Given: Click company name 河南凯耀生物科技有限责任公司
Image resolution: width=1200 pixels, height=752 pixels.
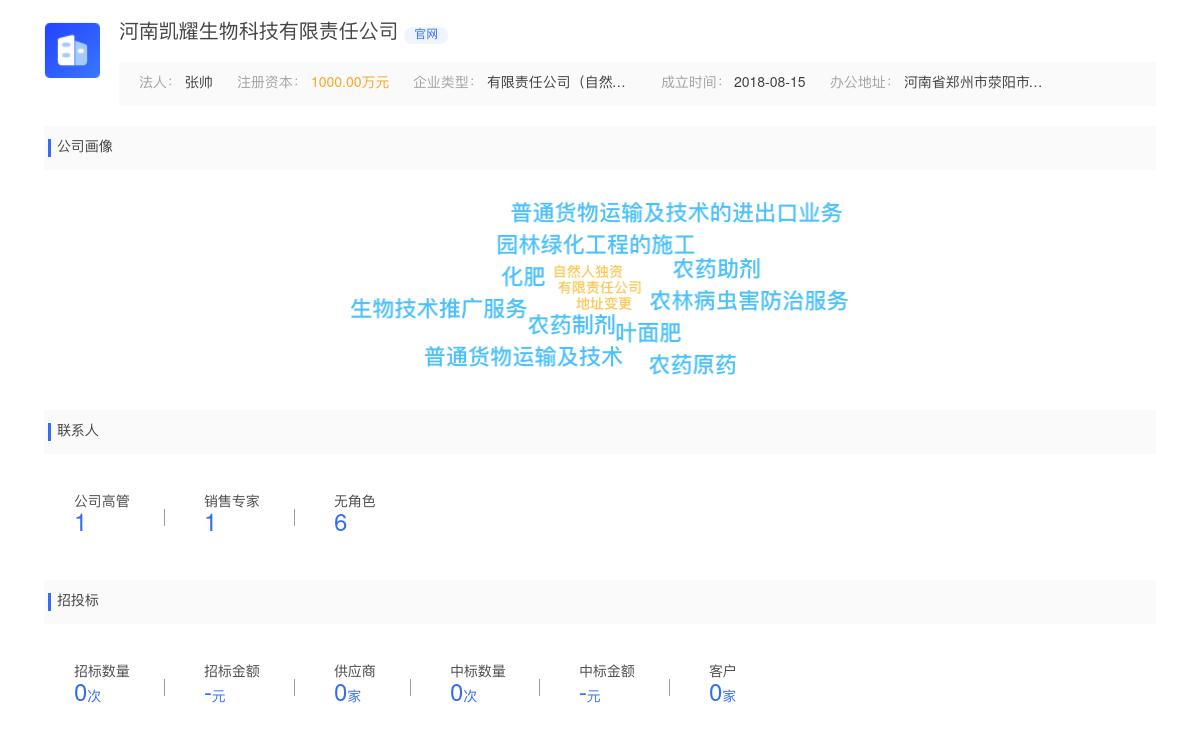Looking at the screenshot, I should point(259,32).
